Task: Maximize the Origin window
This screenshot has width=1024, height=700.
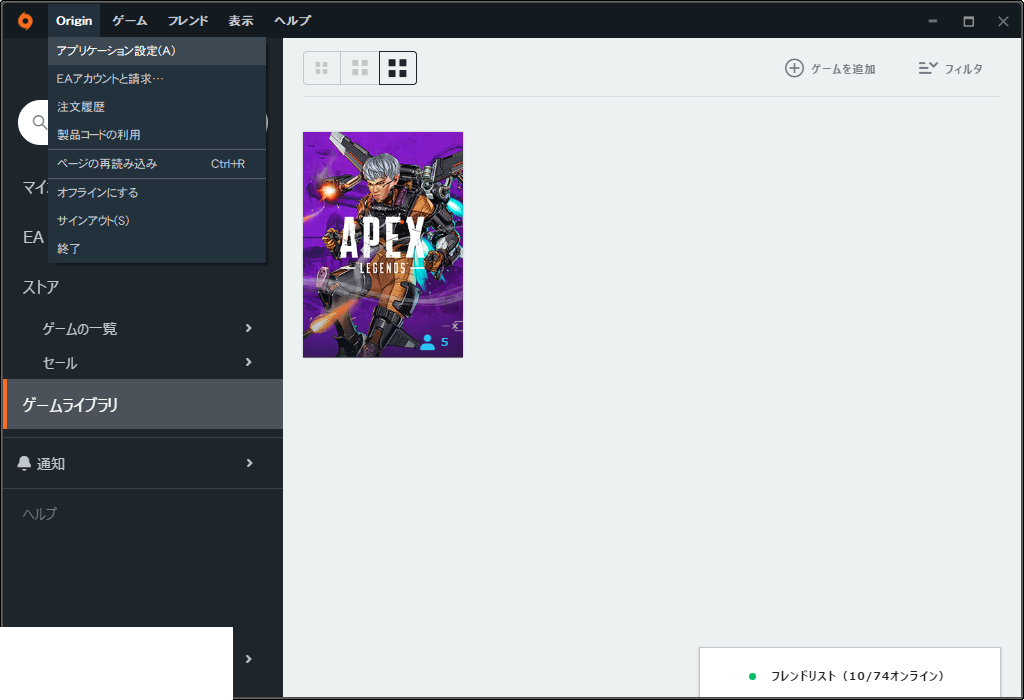Action: (x=968, y=21)
